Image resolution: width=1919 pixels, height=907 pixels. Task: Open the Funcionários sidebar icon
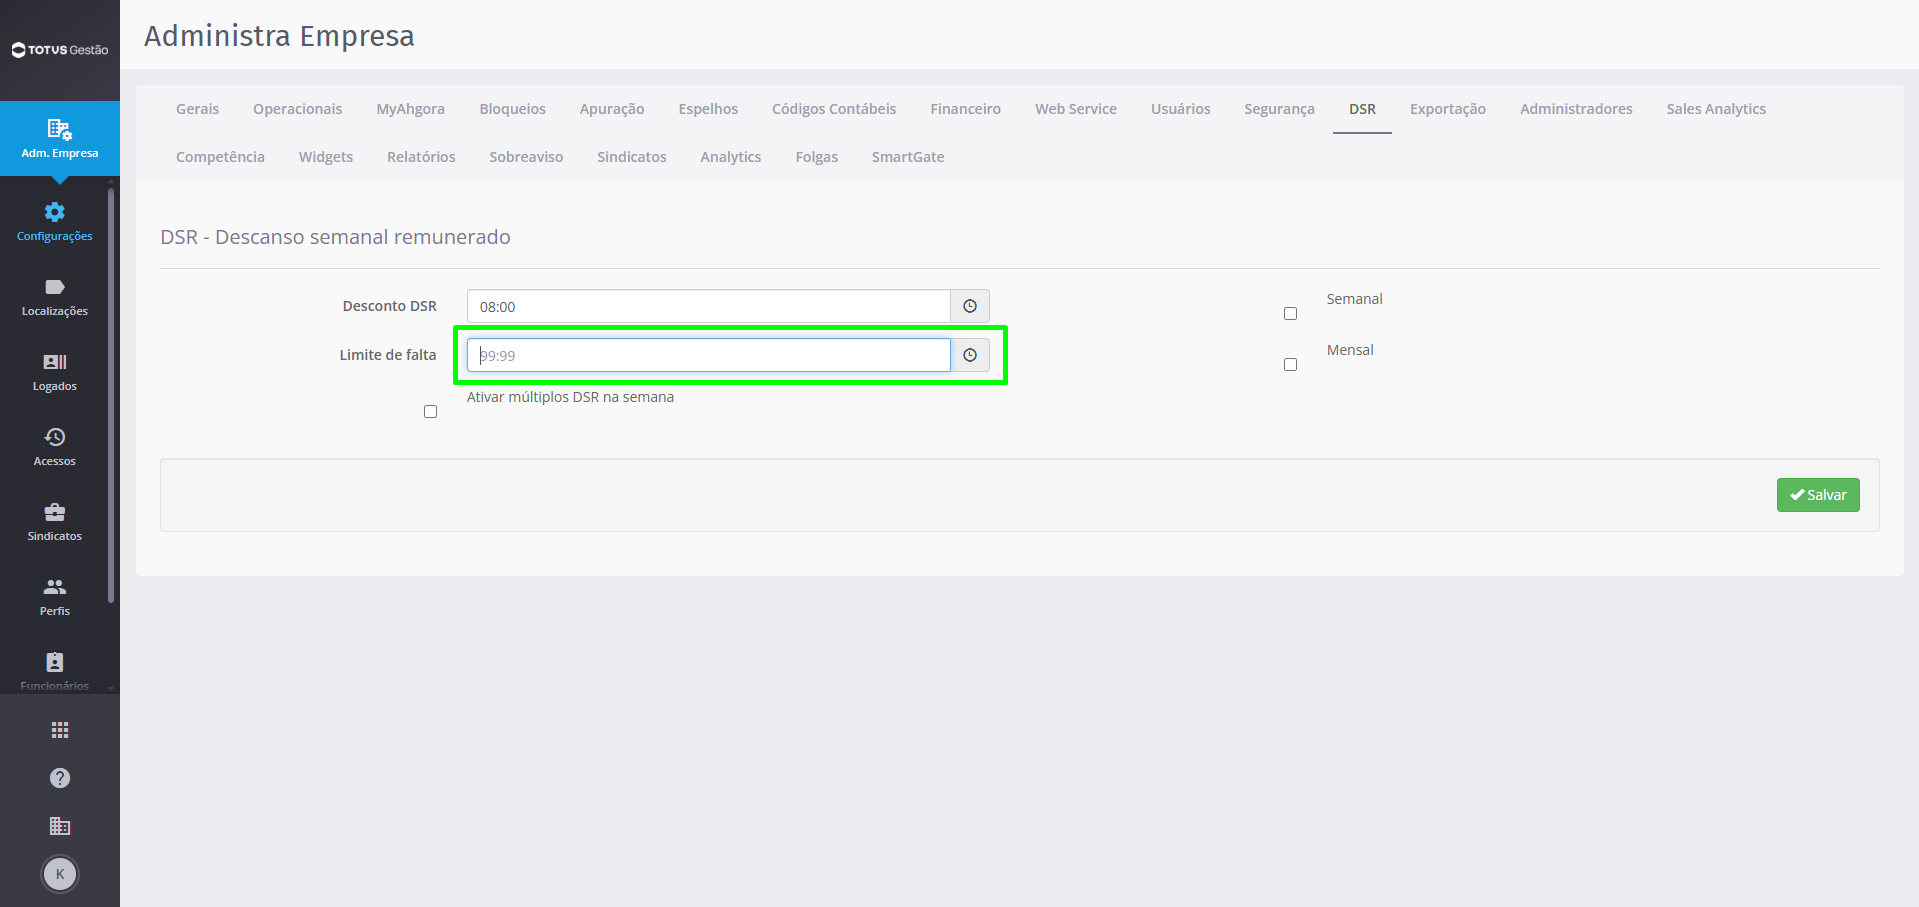(55, 662)
